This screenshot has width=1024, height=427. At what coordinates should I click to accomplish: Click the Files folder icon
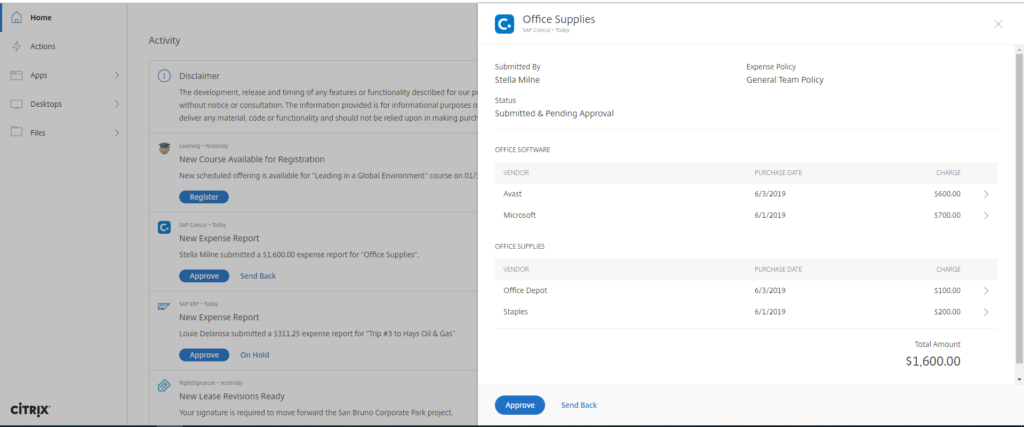(17, 133)
